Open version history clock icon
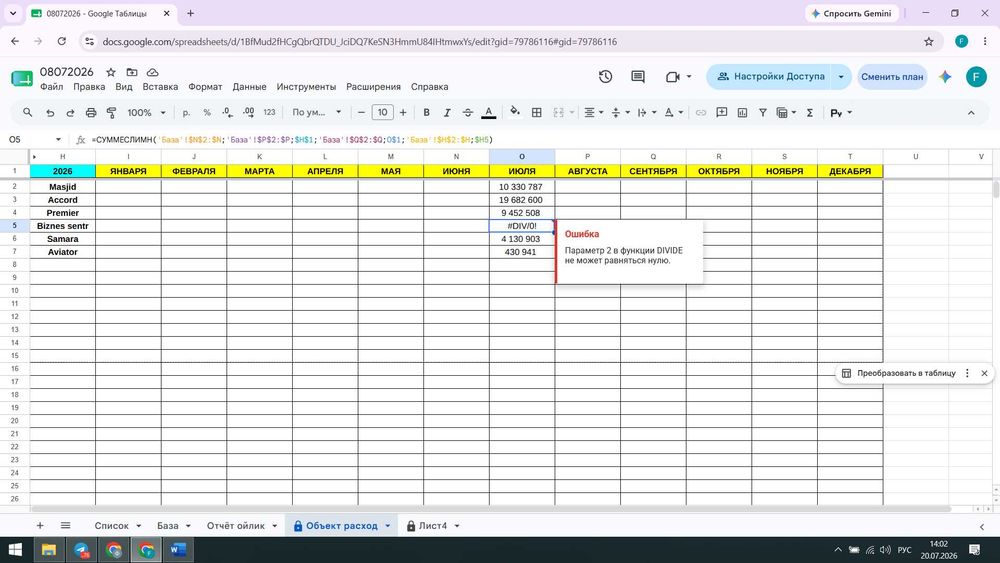The height and width of the screenshot is (563, 1000). pyautogui.click(x=605, y=77)
